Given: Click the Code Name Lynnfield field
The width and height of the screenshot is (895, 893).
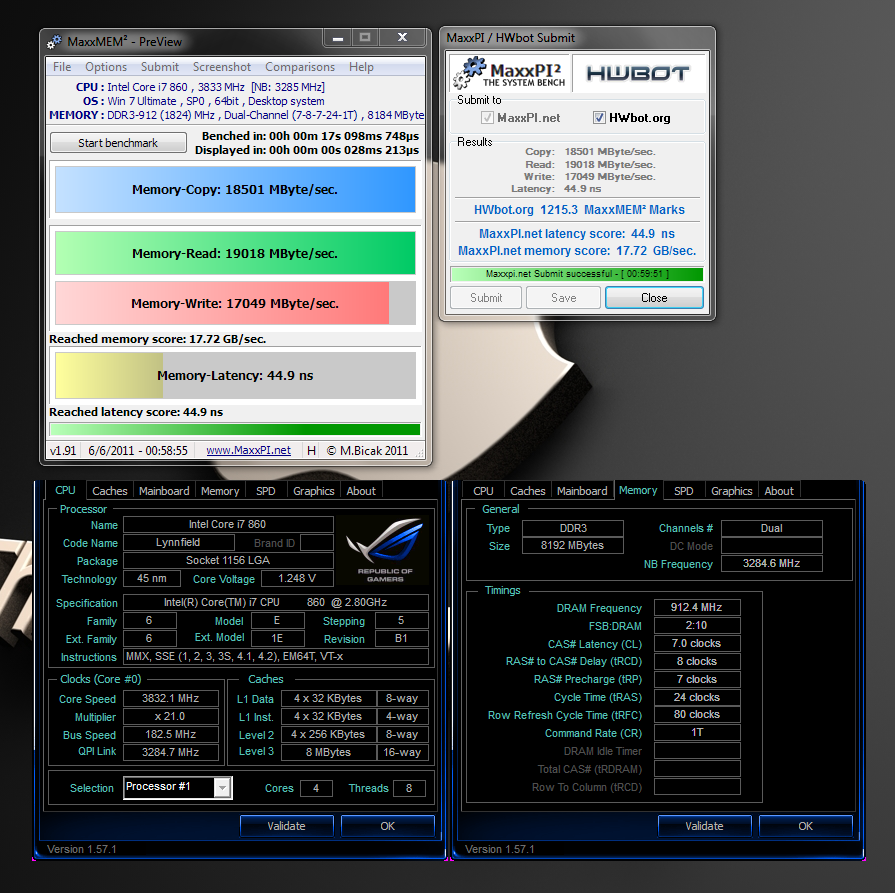Looking at the screenshot, I should click(178, 542).
